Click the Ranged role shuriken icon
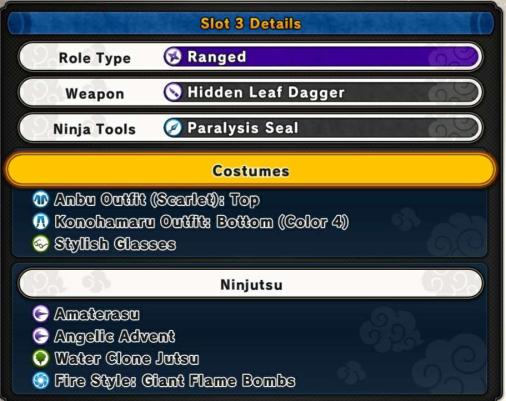Image resolution: width=506 pixels, height=401 pixels. coord(173,57)
